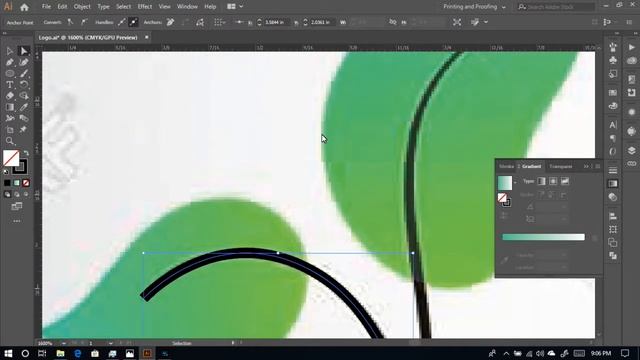Open artboard number dropdown in status bar

(x=111, y=343)
